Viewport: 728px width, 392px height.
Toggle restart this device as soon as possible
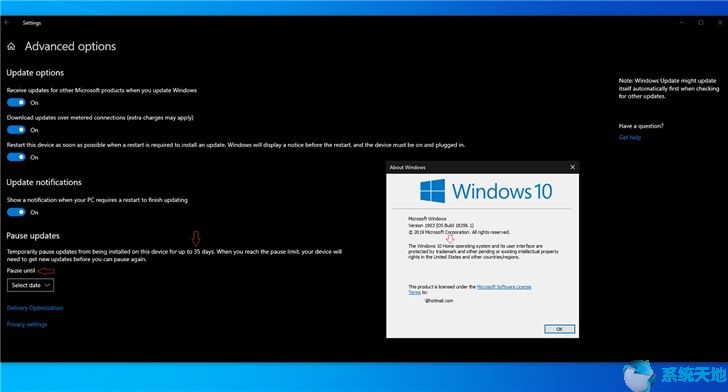click(x=16, y=157)
